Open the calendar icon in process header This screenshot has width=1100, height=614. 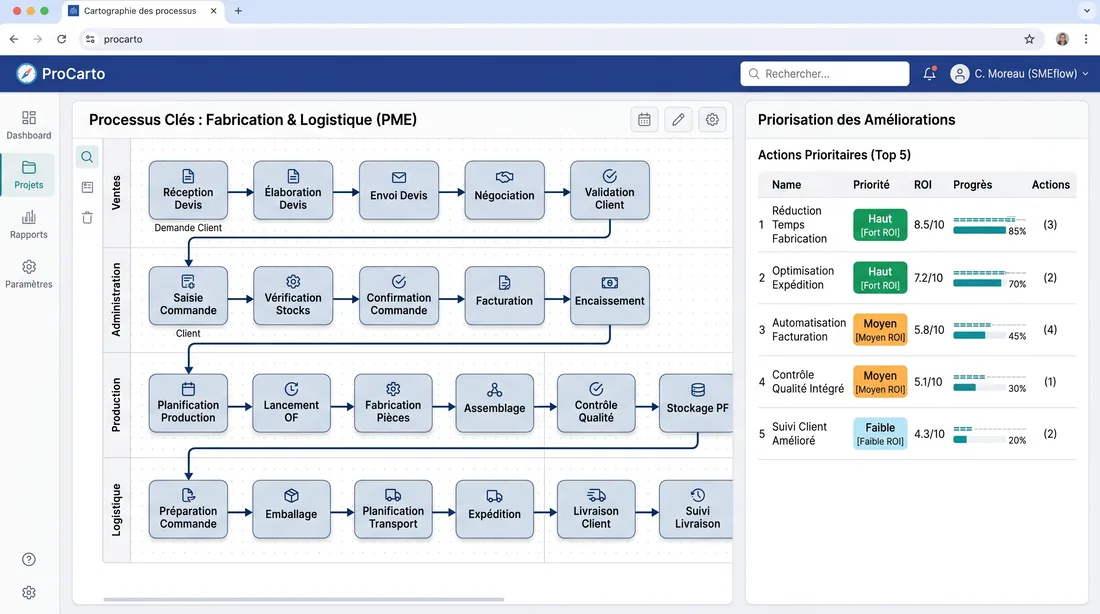pos(644,120)
